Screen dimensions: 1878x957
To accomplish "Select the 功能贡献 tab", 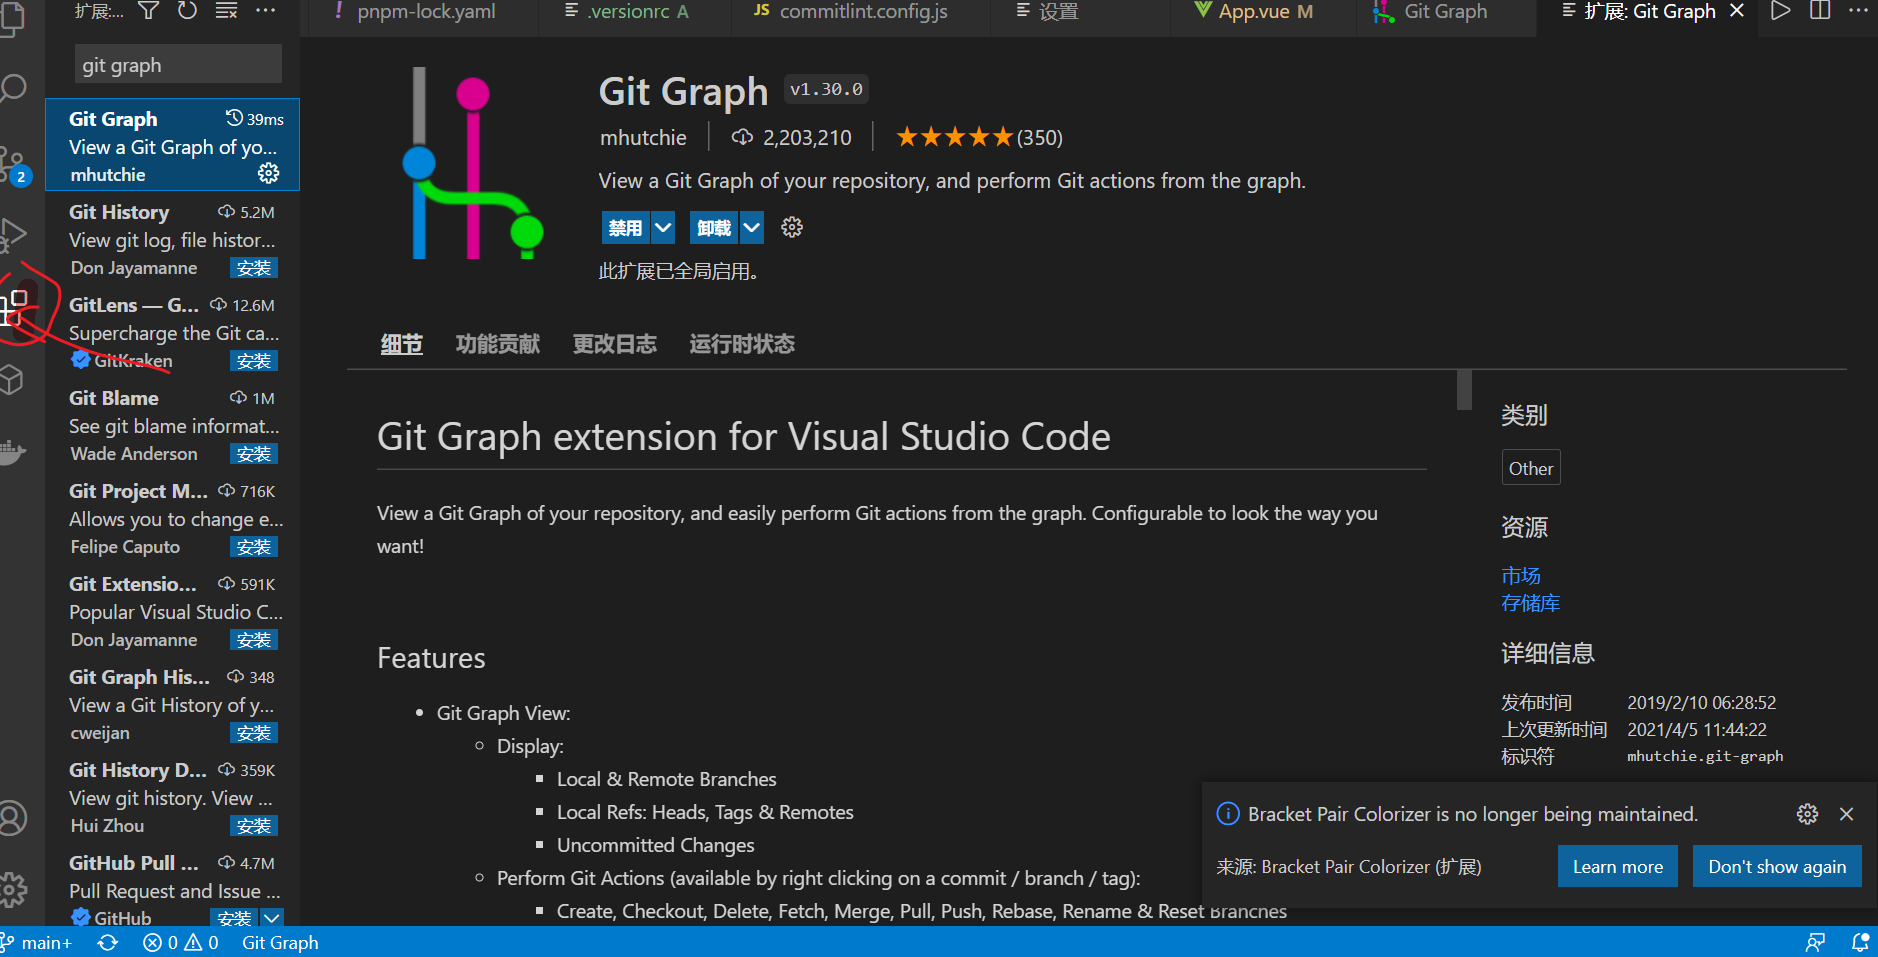I will (497, 344).
